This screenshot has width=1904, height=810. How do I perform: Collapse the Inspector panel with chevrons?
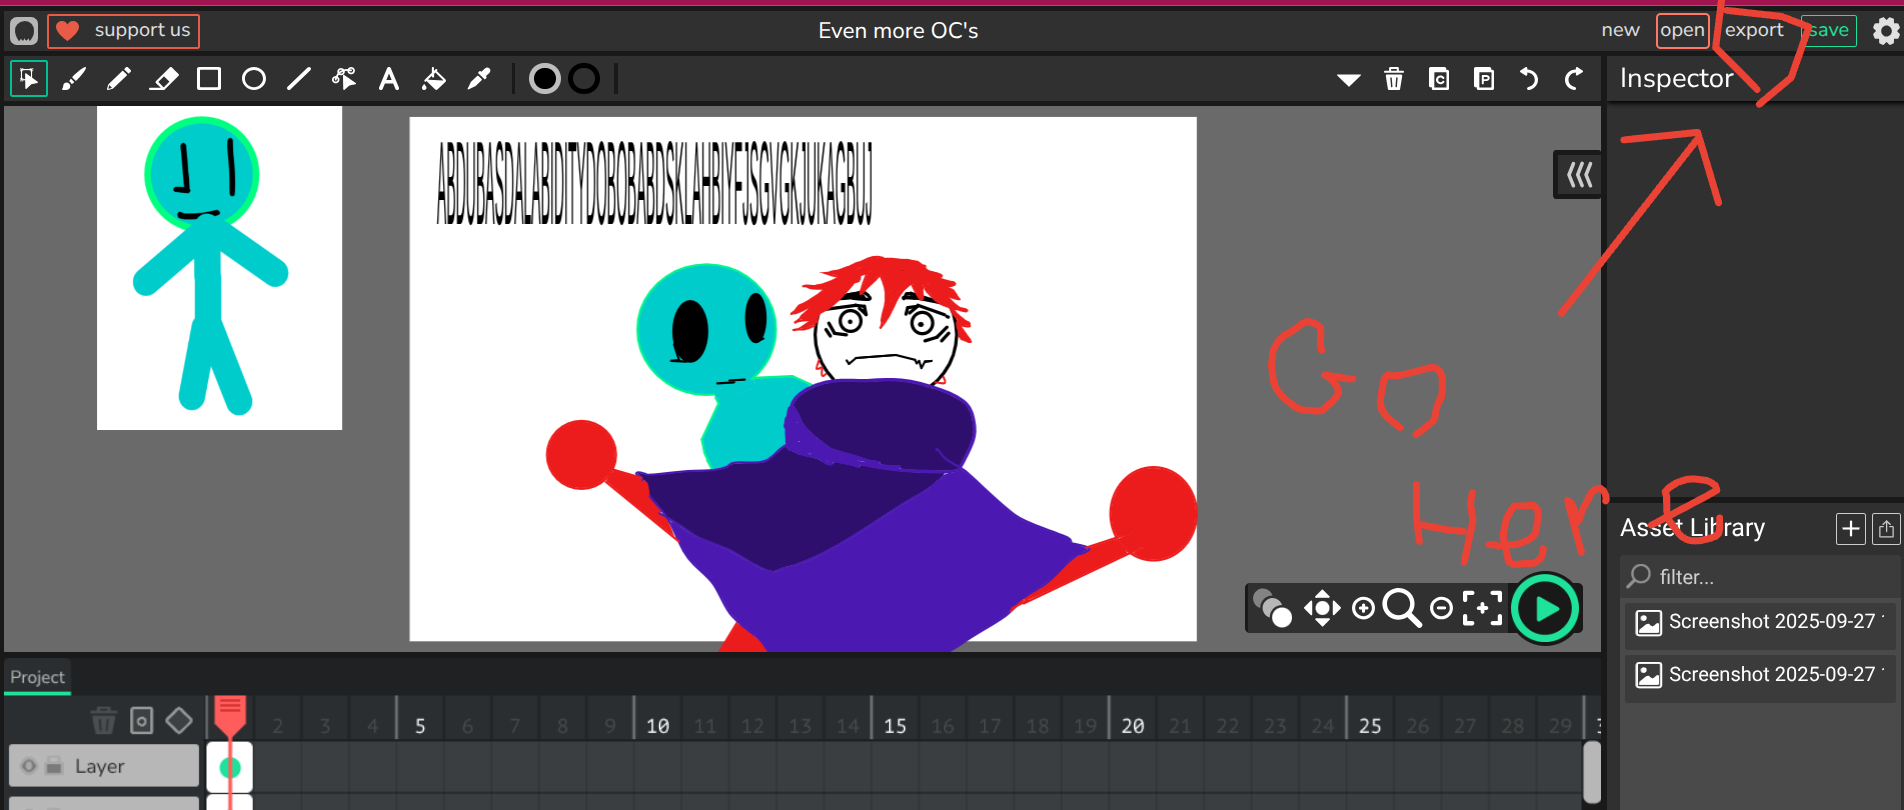[1579, 175]
